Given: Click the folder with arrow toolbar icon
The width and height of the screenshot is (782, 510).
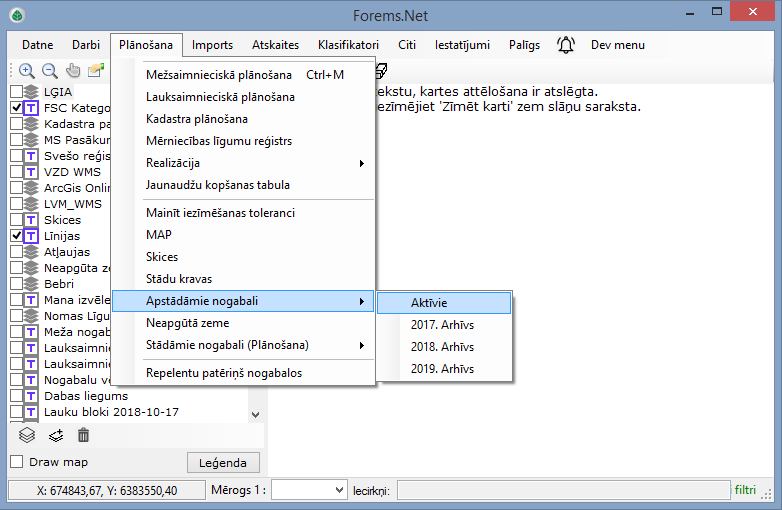Looking at the screenshot, I should pyautogui.click(x=96, y=71).
